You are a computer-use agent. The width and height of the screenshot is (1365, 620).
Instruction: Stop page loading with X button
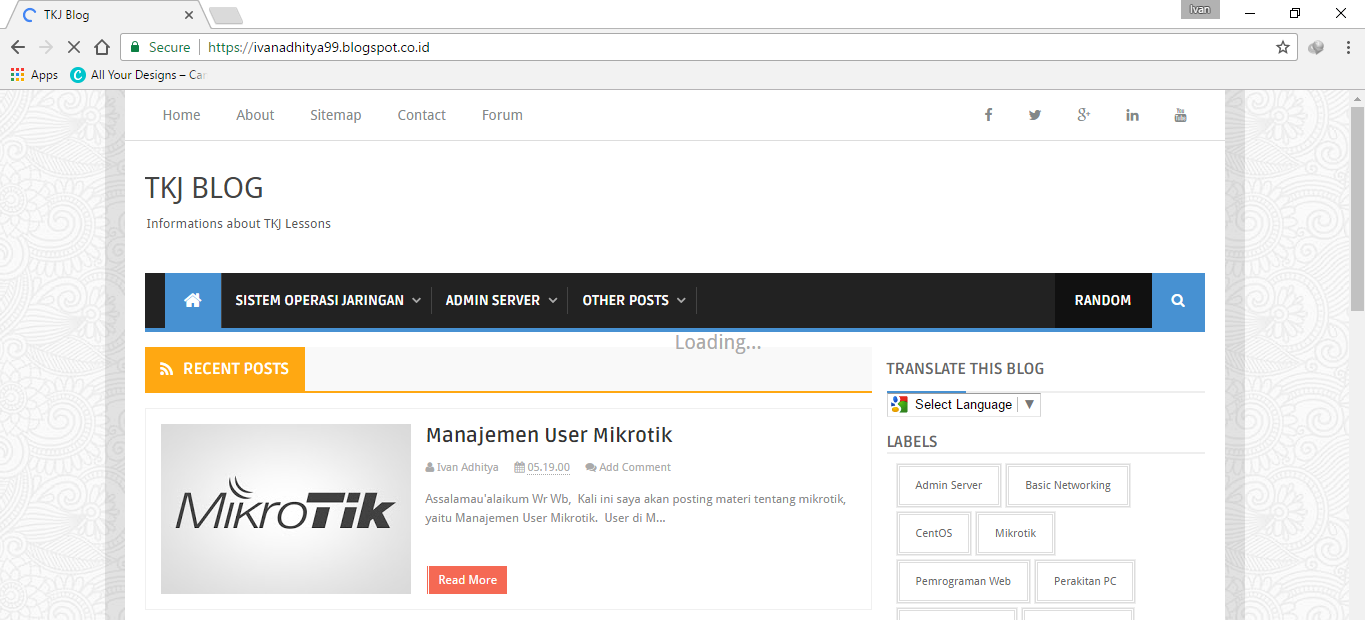pos(73,47)
